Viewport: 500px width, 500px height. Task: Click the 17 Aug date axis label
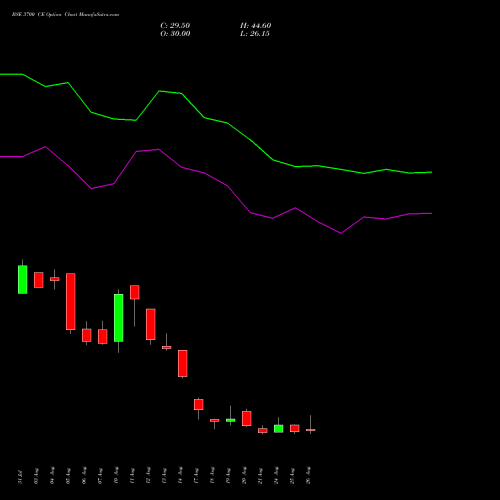coord(196,476)
